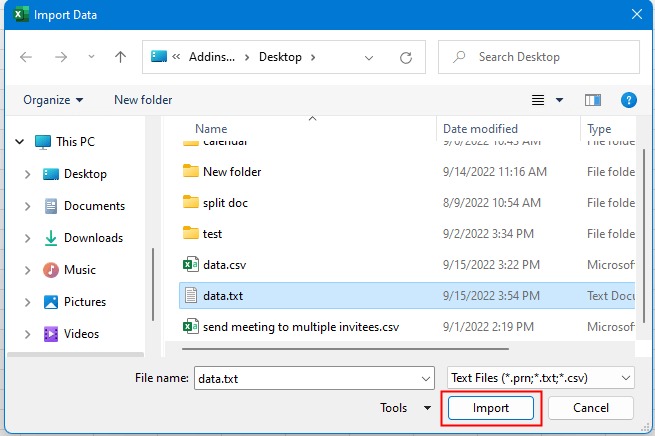Click the file list vertical scrollbar
Image resolution: width=655 pixels, height=436 pixels.
pyautogui.click(x=644, y=236)
